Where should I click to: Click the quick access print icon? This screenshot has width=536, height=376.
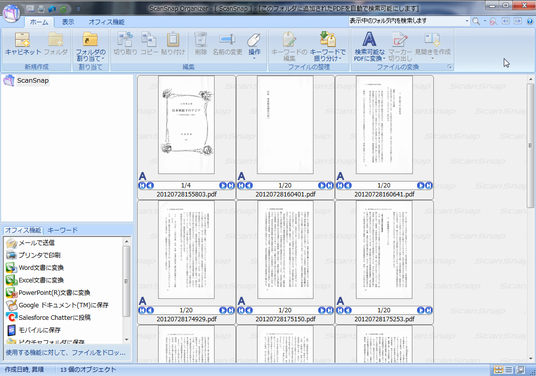41,9
